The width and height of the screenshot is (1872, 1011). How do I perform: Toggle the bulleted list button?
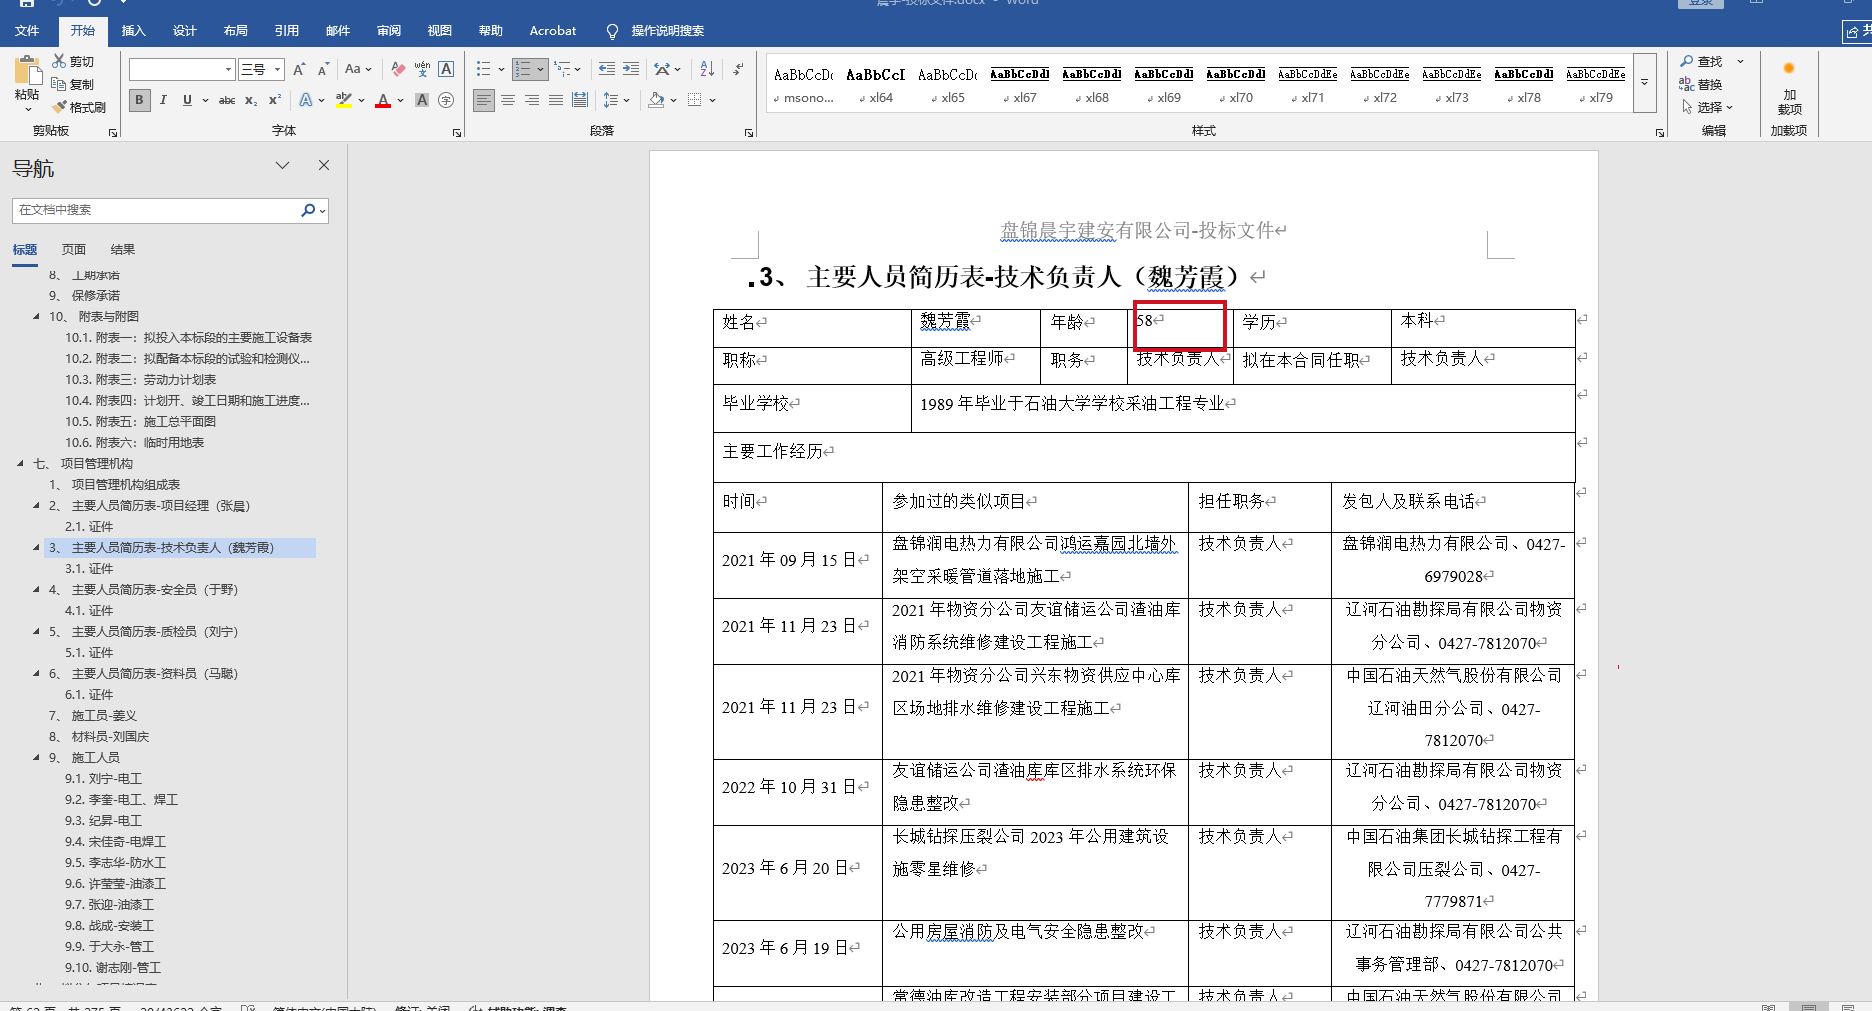(484, 69)
